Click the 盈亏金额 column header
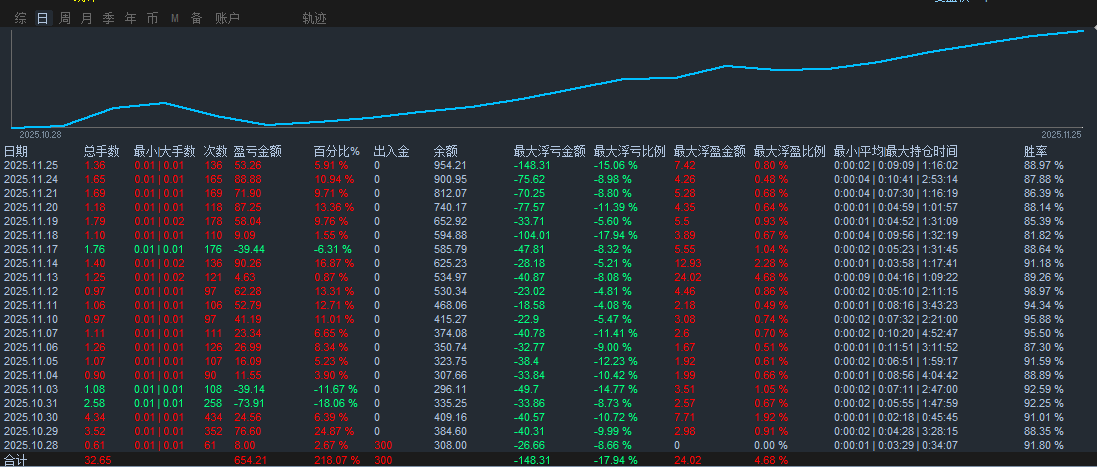The image size is (1097, 467). 257,151
